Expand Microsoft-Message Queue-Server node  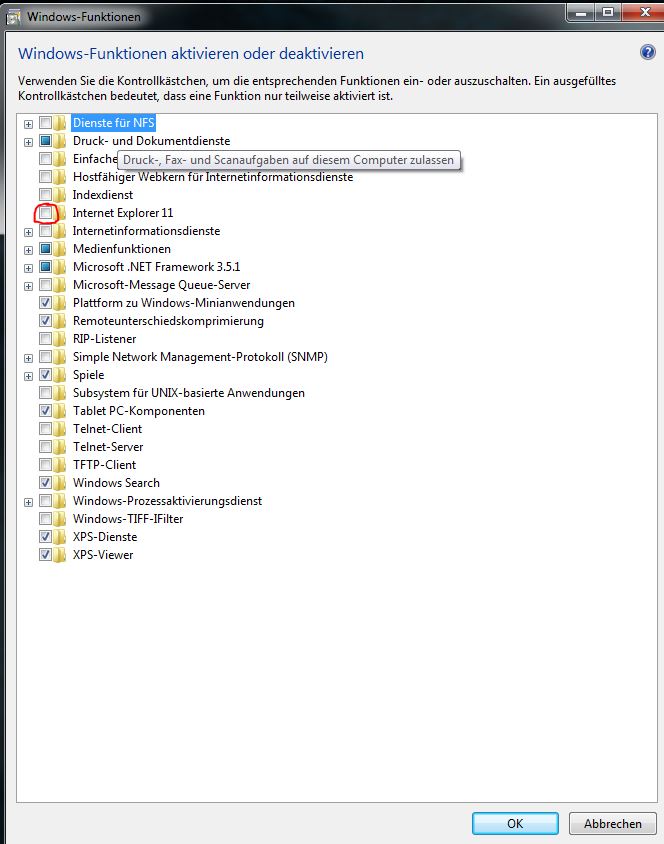pos(29,286)
